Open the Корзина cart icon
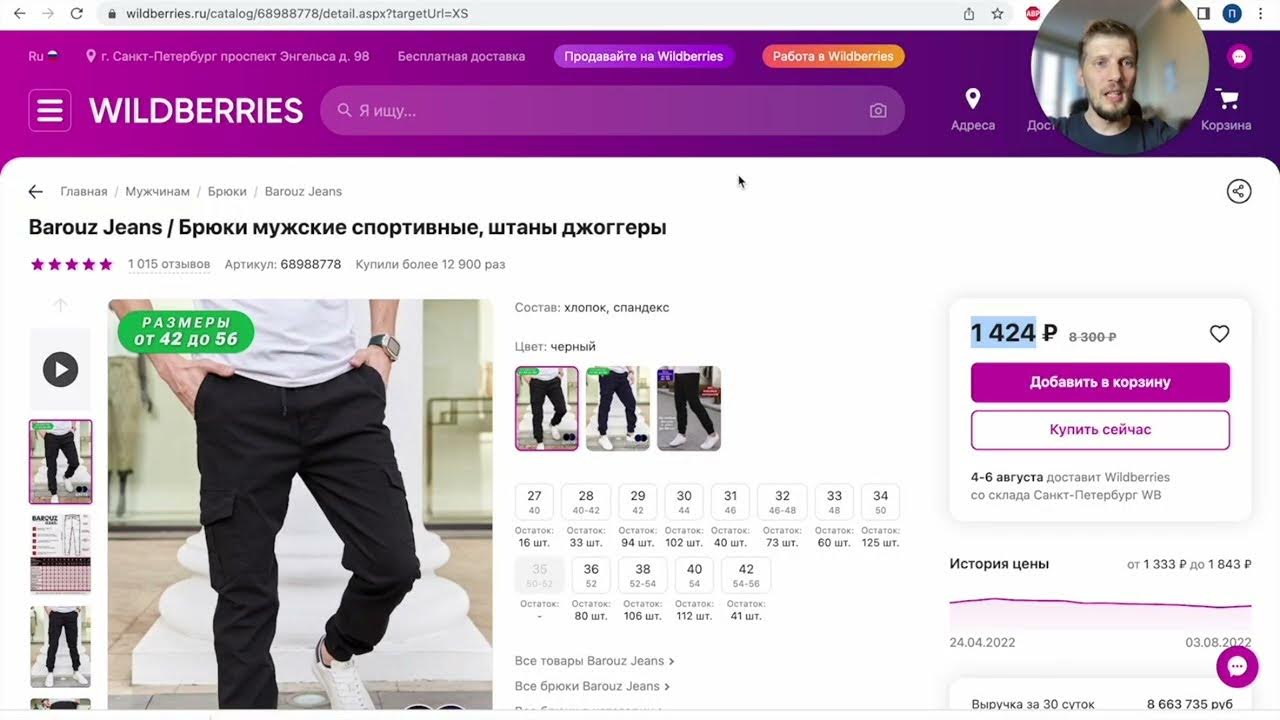 click(x=1227, y=99)
